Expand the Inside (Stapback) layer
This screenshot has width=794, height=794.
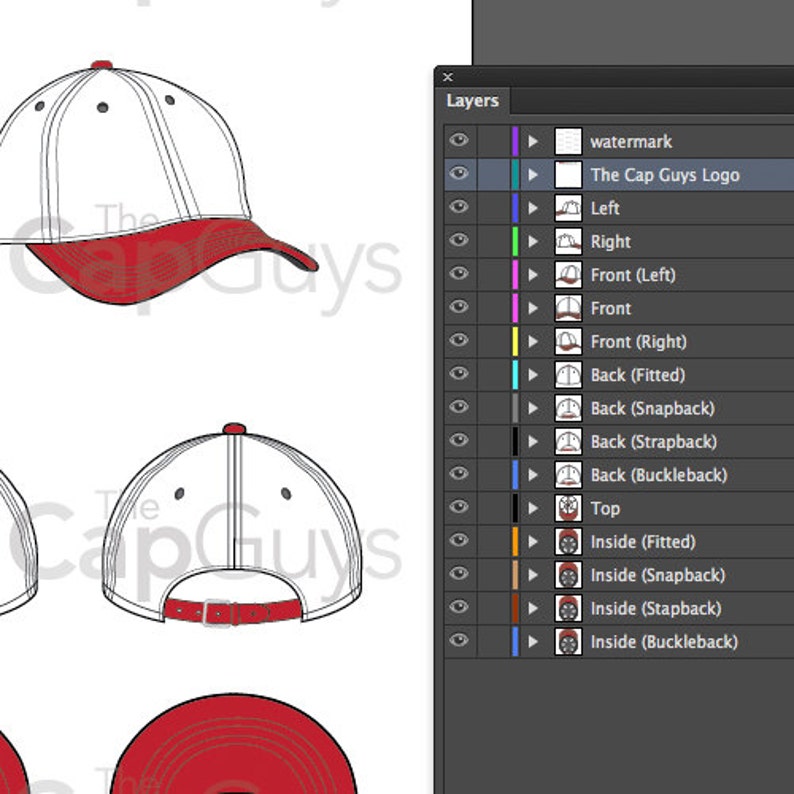533,609
